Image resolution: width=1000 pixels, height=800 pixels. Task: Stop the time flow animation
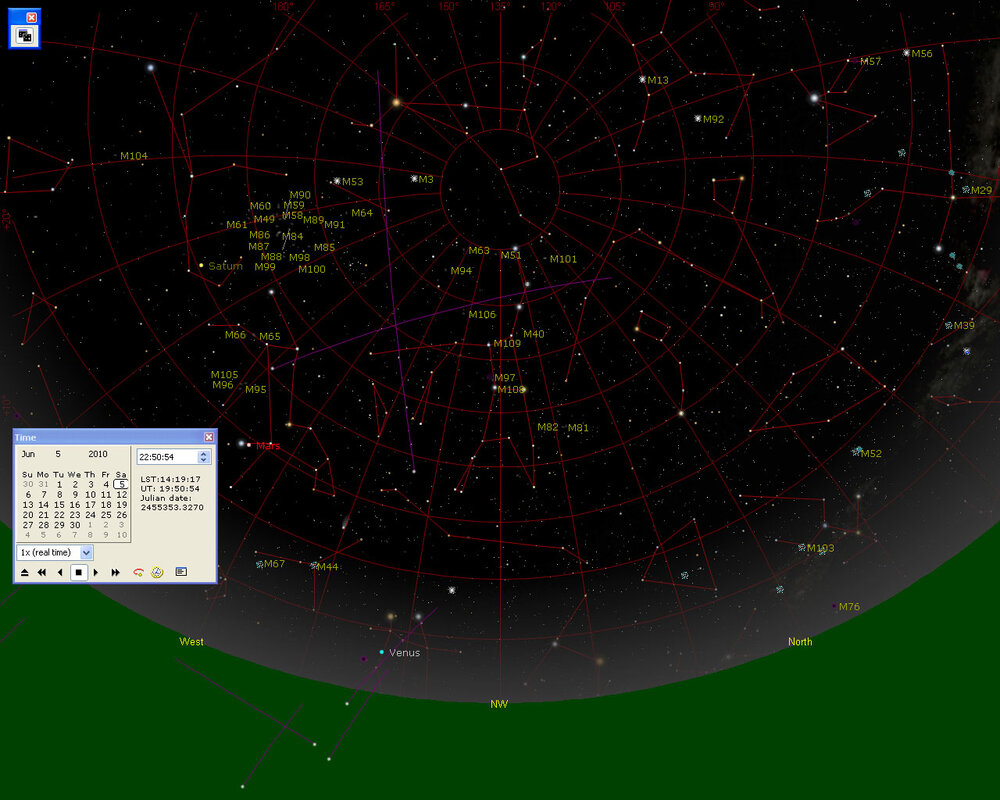tap(77, 572)
